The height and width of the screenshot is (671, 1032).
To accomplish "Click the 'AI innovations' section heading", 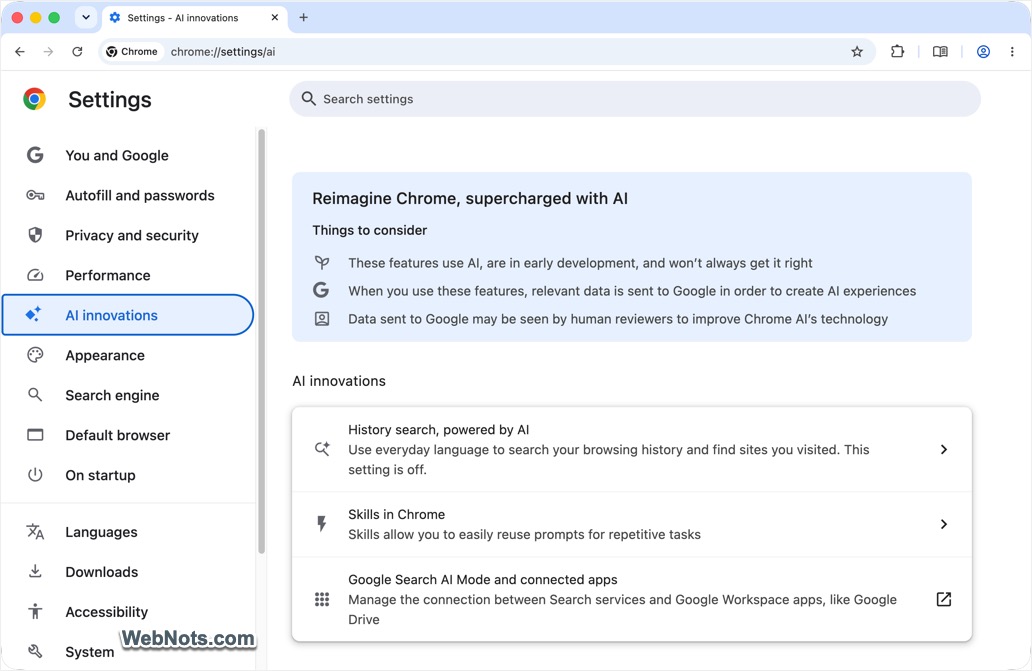I will coord(339,381).
